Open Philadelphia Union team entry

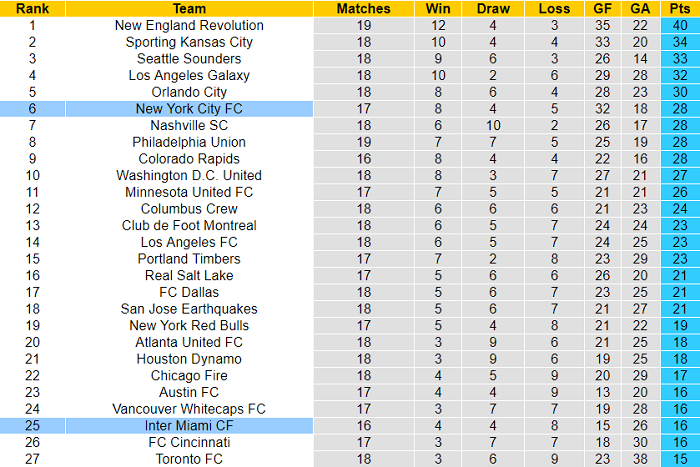tap(189, 142)
